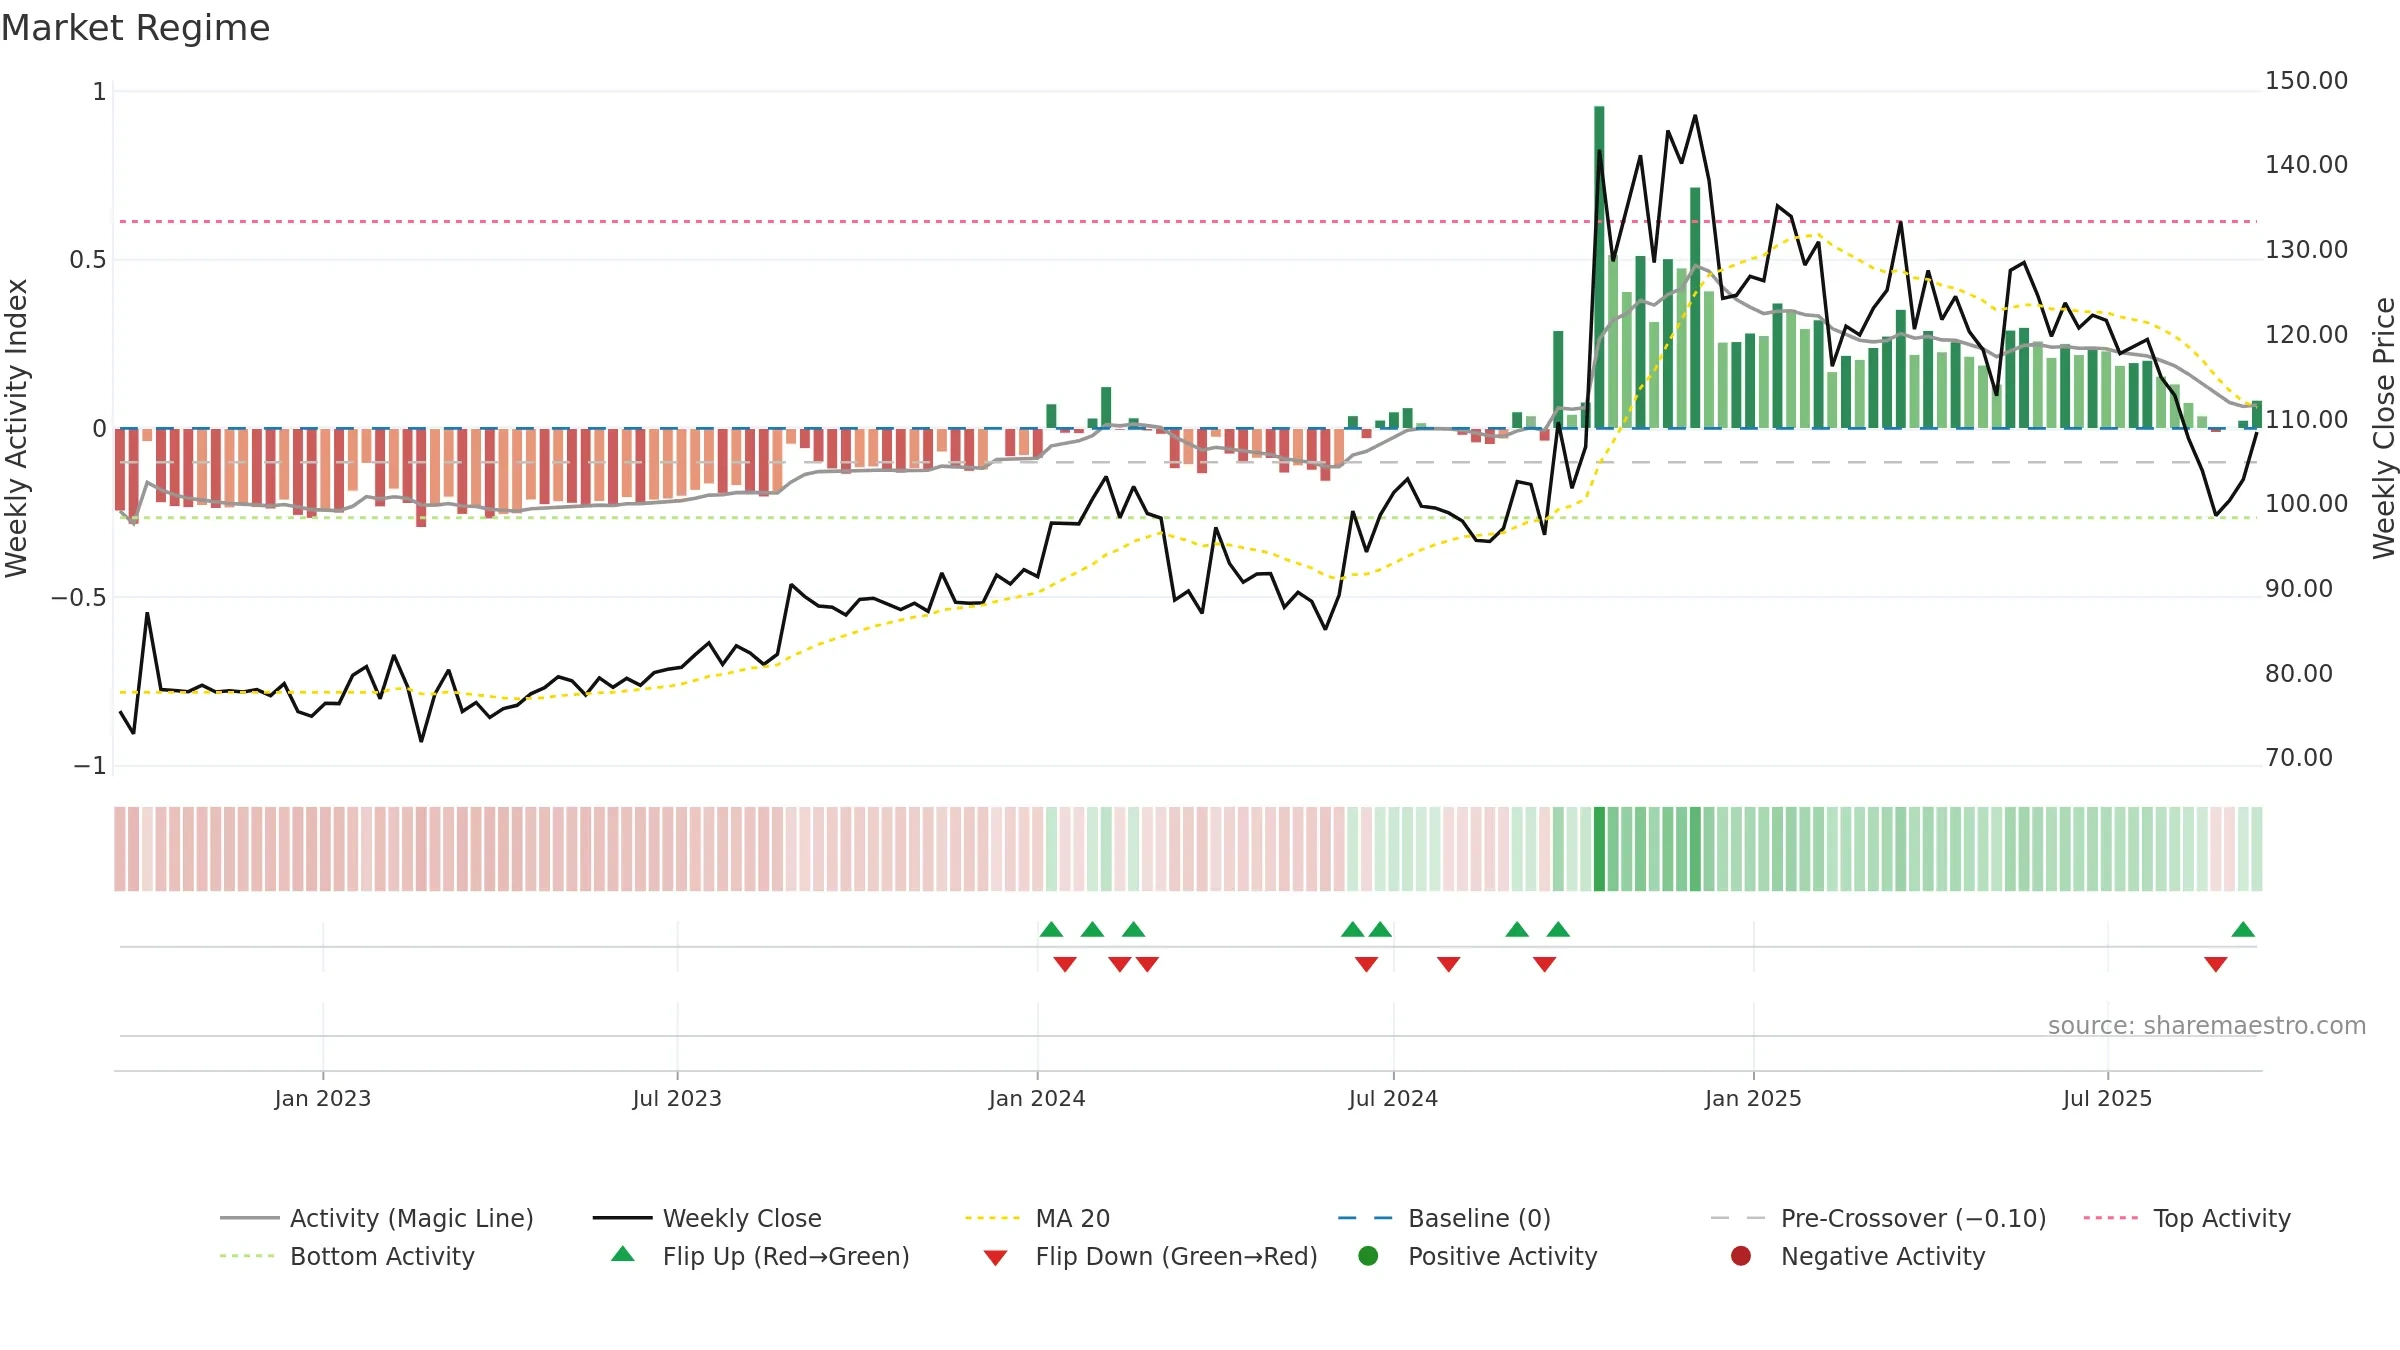The width and height of the screenshot is (2400, 1350).
Task: Click the 130.00 price axis tick
Action: (2306, 249)
